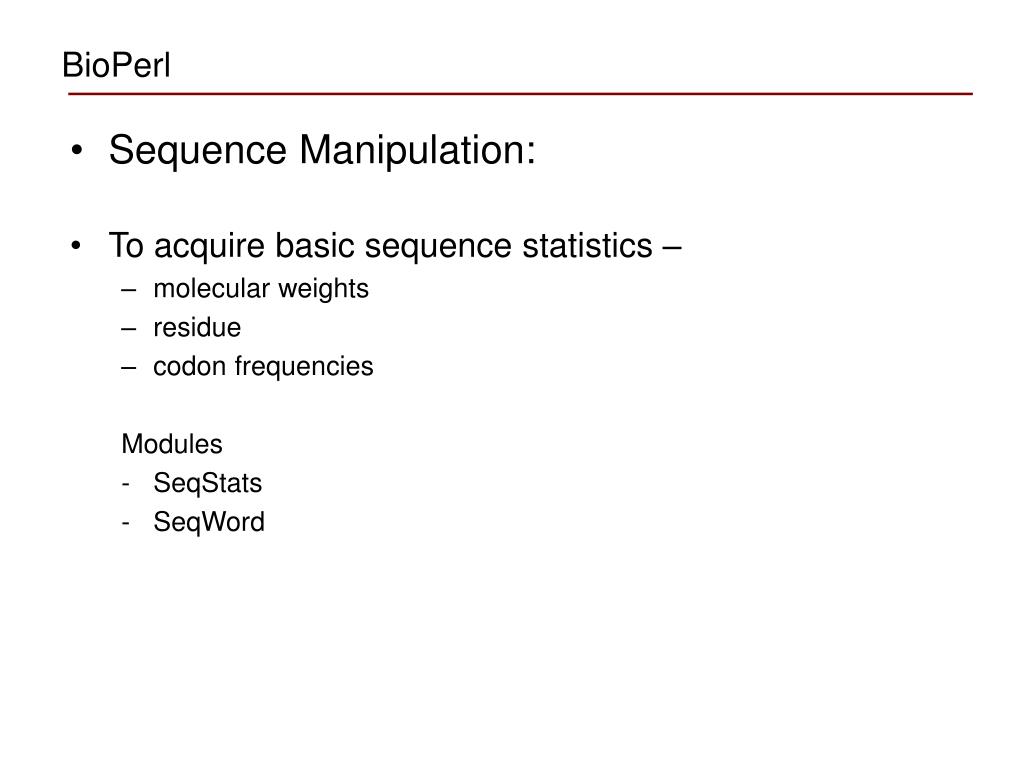Select the Sequence Manipulation heading text
The height and width of the screenshot is (768, 1024).
(x=322, y=150)
